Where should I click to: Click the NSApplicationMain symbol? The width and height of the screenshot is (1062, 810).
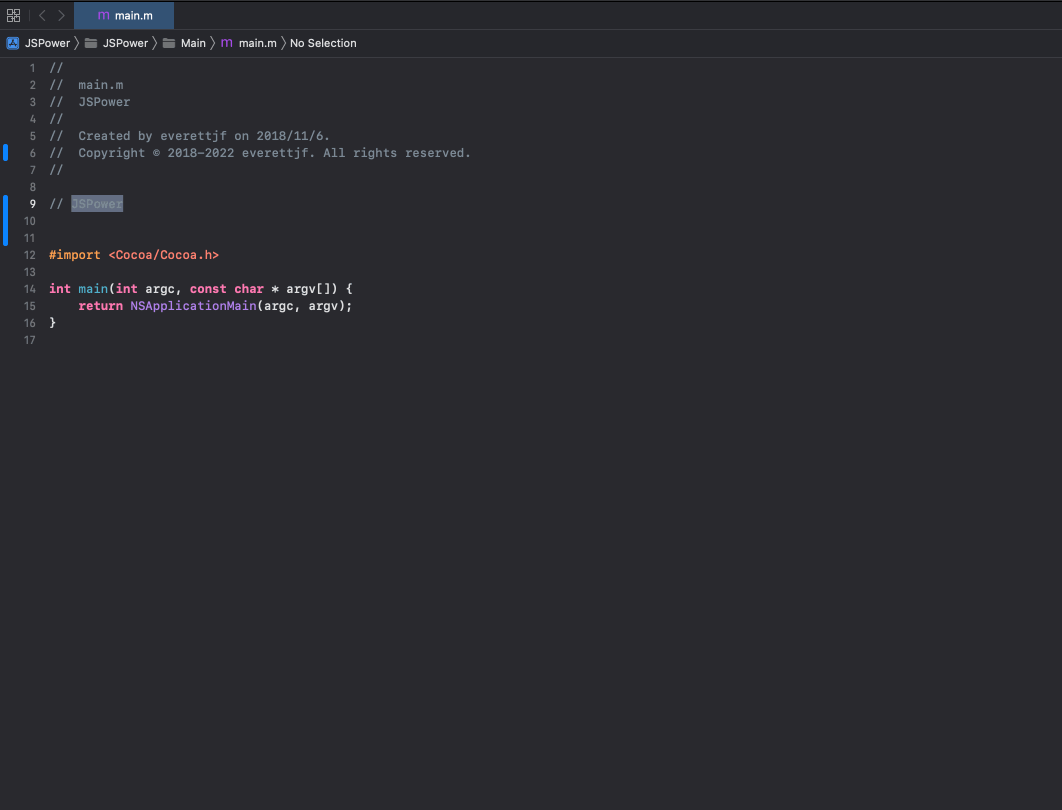tap(191, 306)
